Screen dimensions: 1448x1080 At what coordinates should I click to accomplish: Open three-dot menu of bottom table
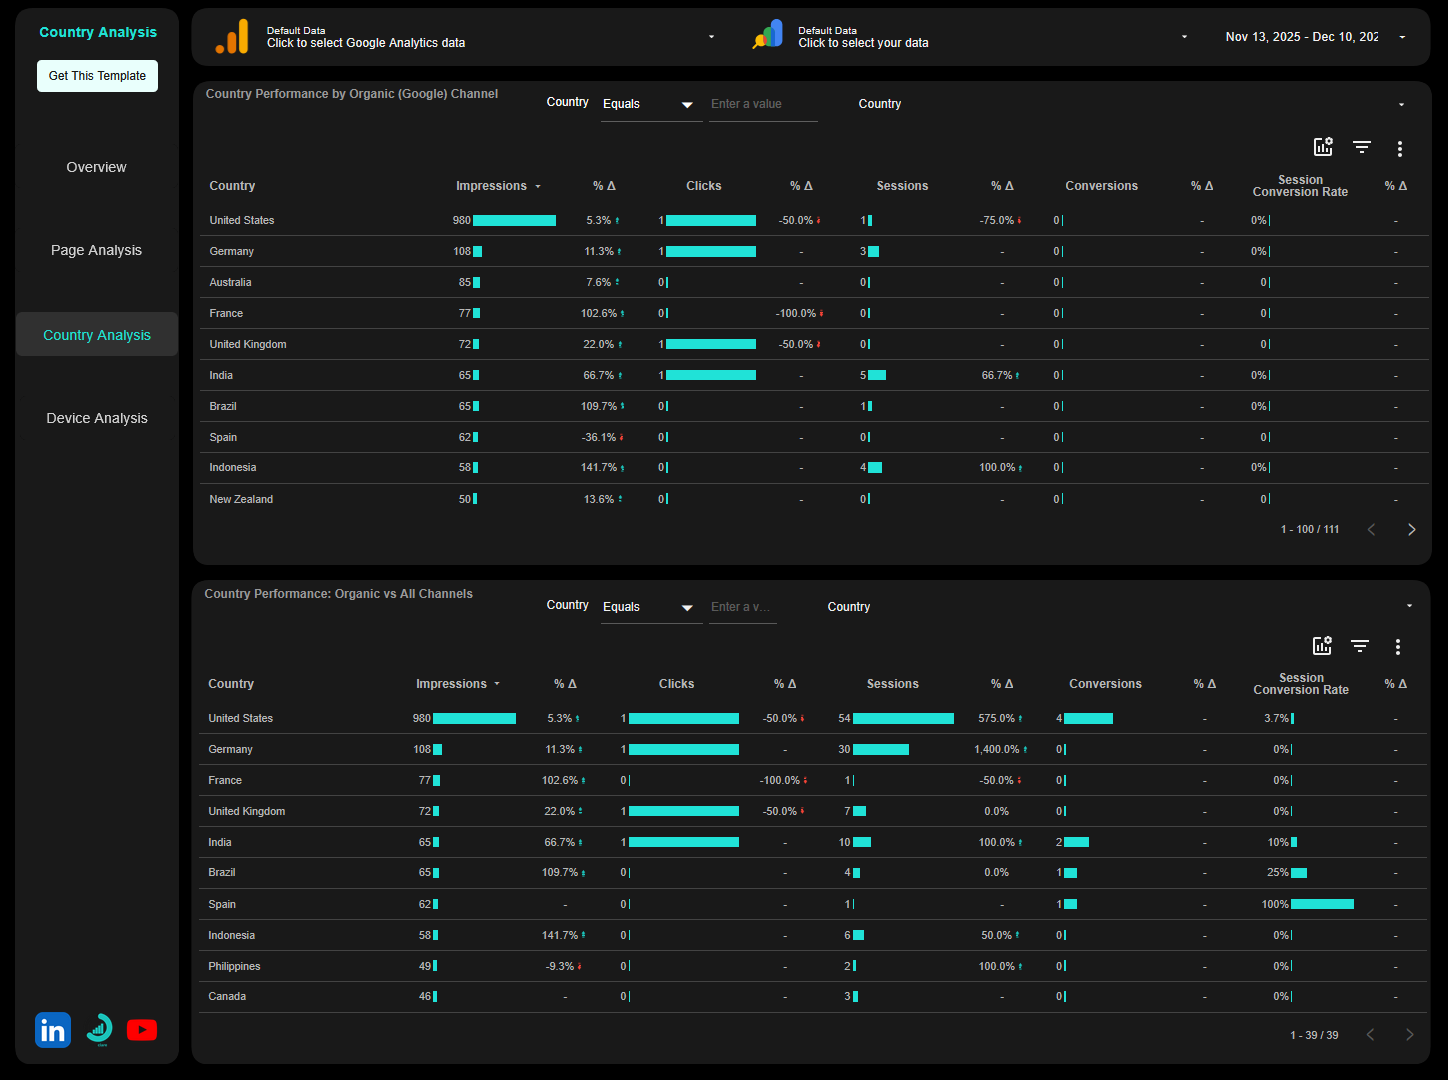pyautogui.click(x=1397, y=647)
